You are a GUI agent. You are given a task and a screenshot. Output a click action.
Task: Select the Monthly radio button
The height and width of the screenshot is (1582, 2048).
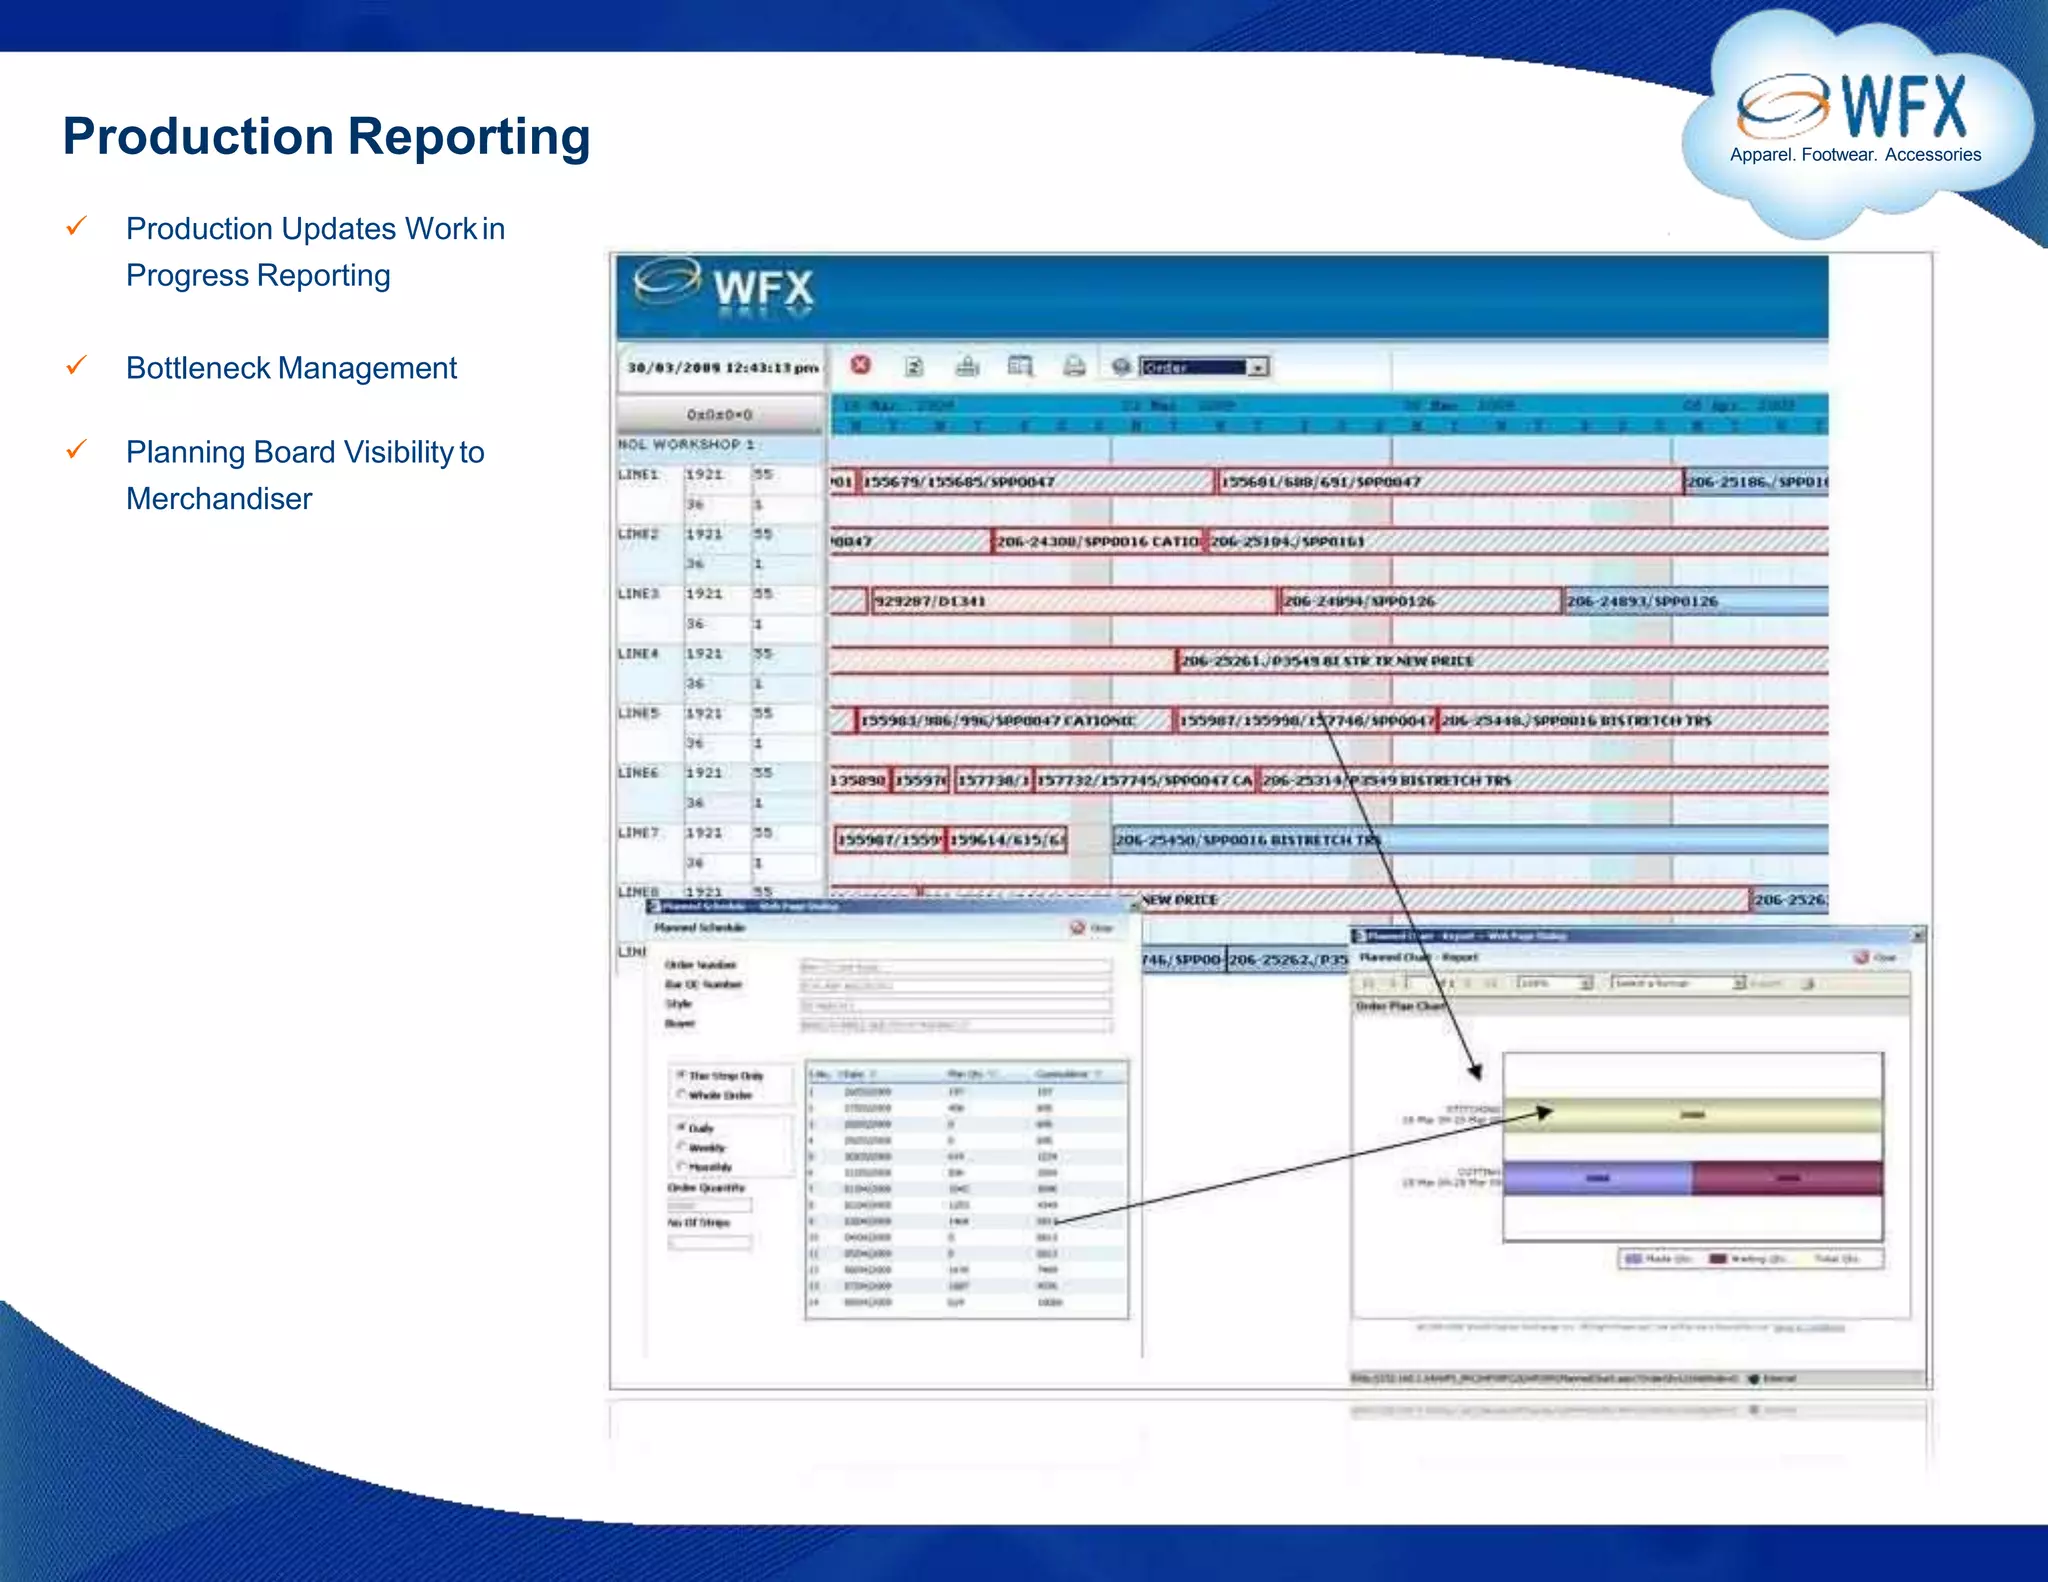point(681,1165)
